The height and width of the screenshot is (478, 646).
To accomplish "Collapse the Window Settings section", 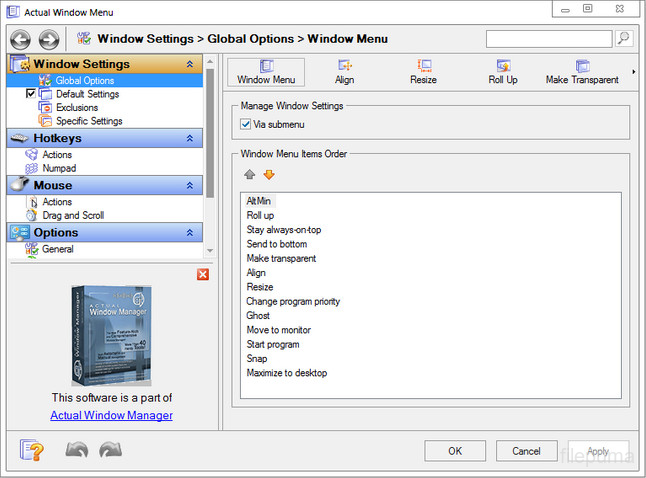I will coord(189,64).
